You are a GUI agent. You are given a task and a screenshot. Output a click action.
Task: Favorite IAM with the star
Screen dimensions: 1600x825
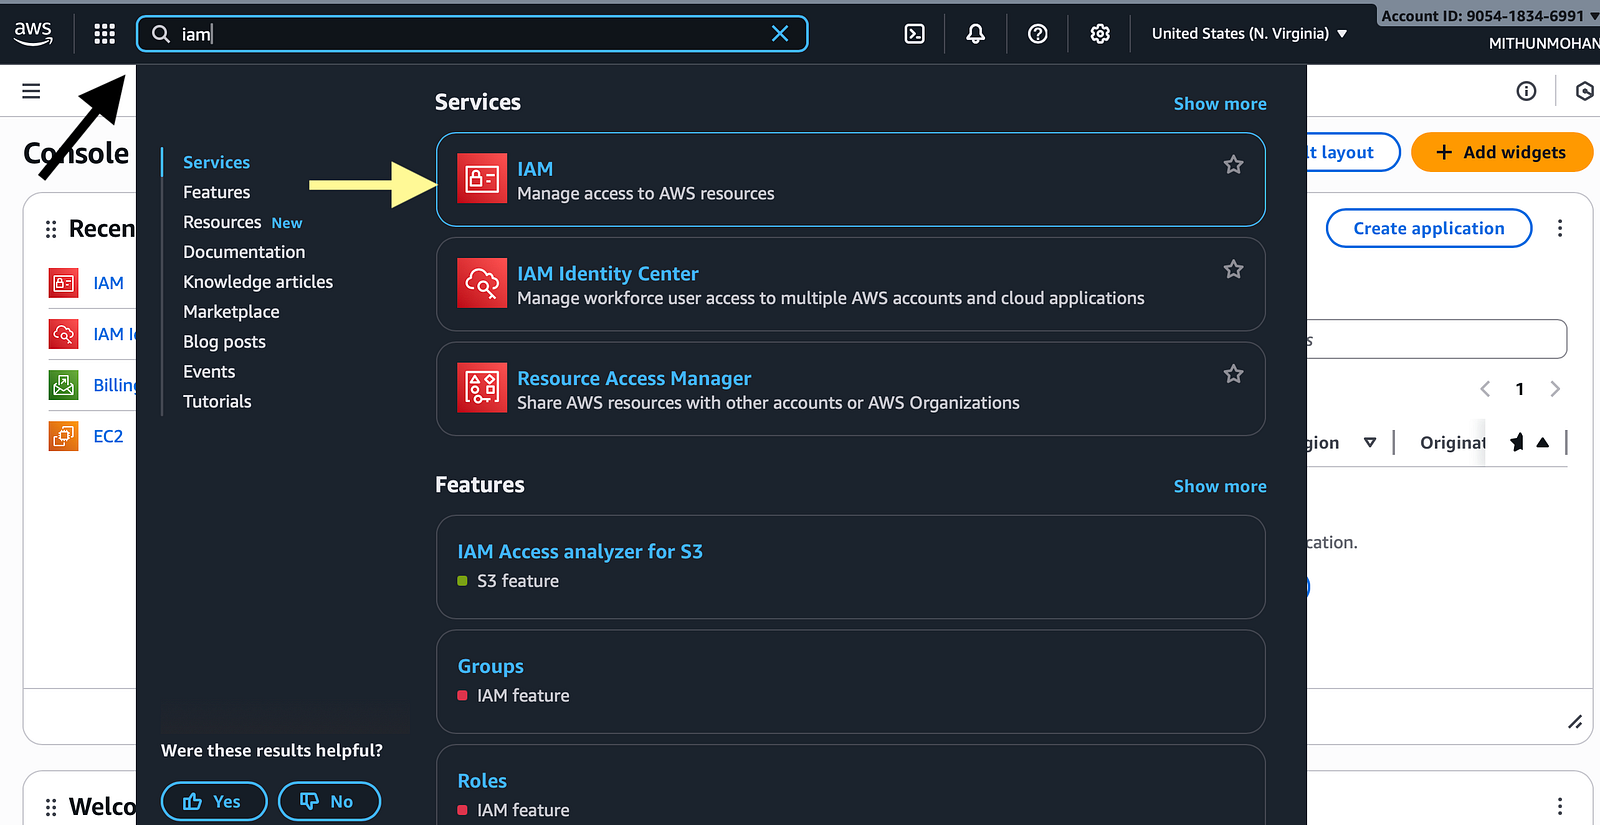tap(1233, 165)
